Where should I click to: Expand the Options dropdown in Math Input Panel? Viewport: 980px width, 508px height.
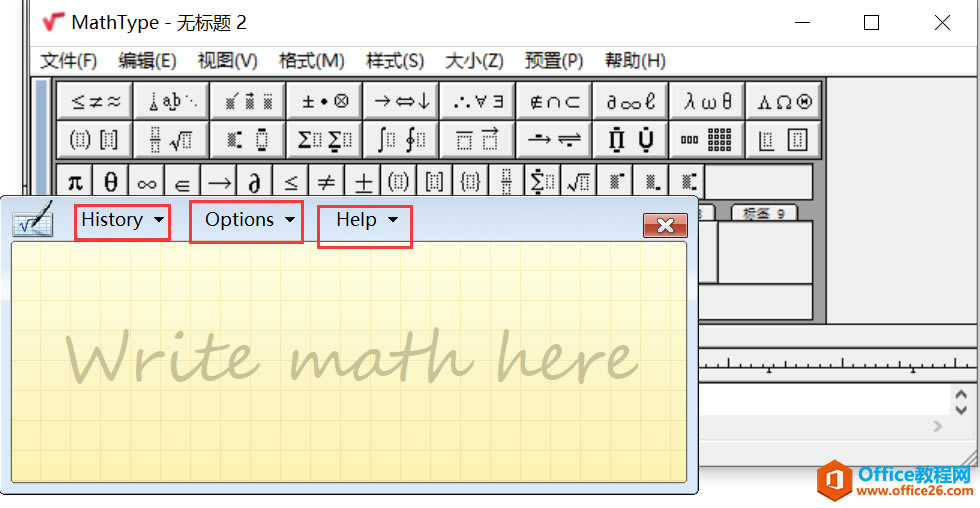point(249,220)
